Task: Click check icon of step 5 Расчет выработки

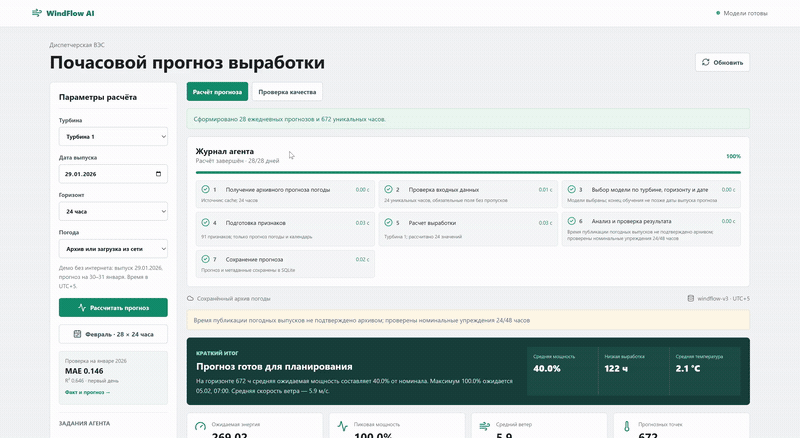Action: tap(388, 223)
